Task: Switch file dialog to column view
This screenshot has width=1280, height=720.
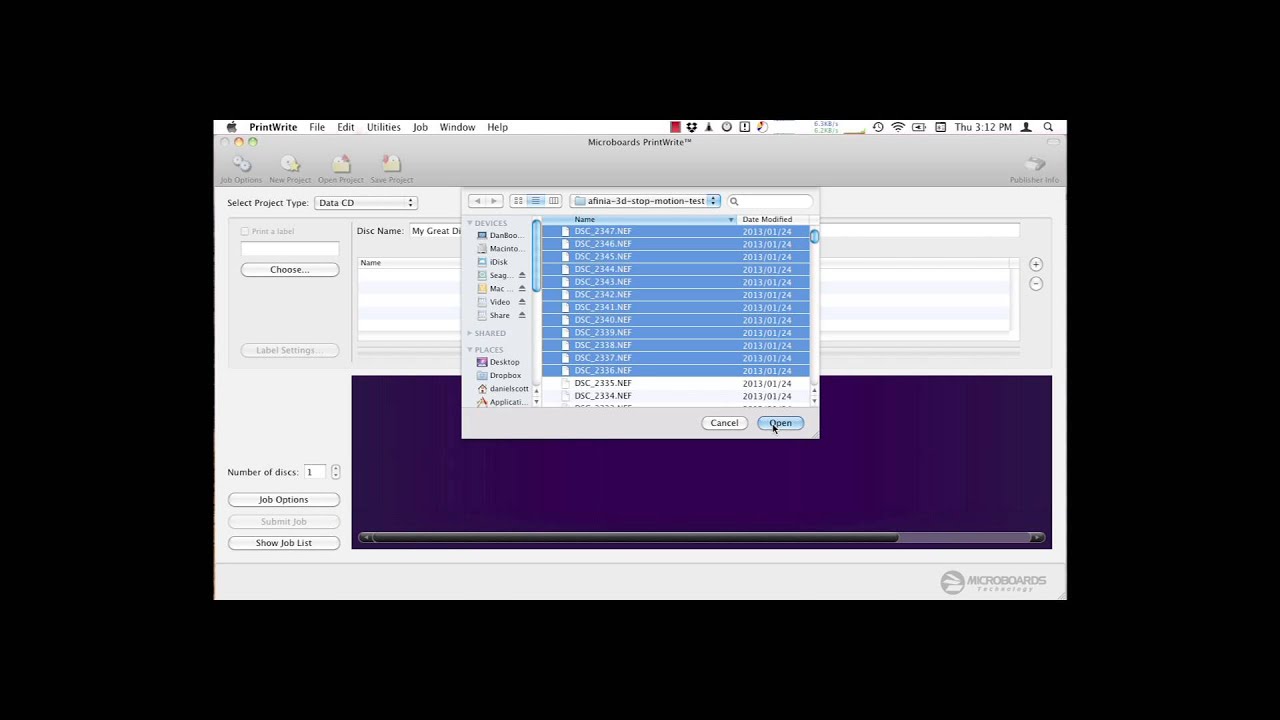Action: pos(553,201)
